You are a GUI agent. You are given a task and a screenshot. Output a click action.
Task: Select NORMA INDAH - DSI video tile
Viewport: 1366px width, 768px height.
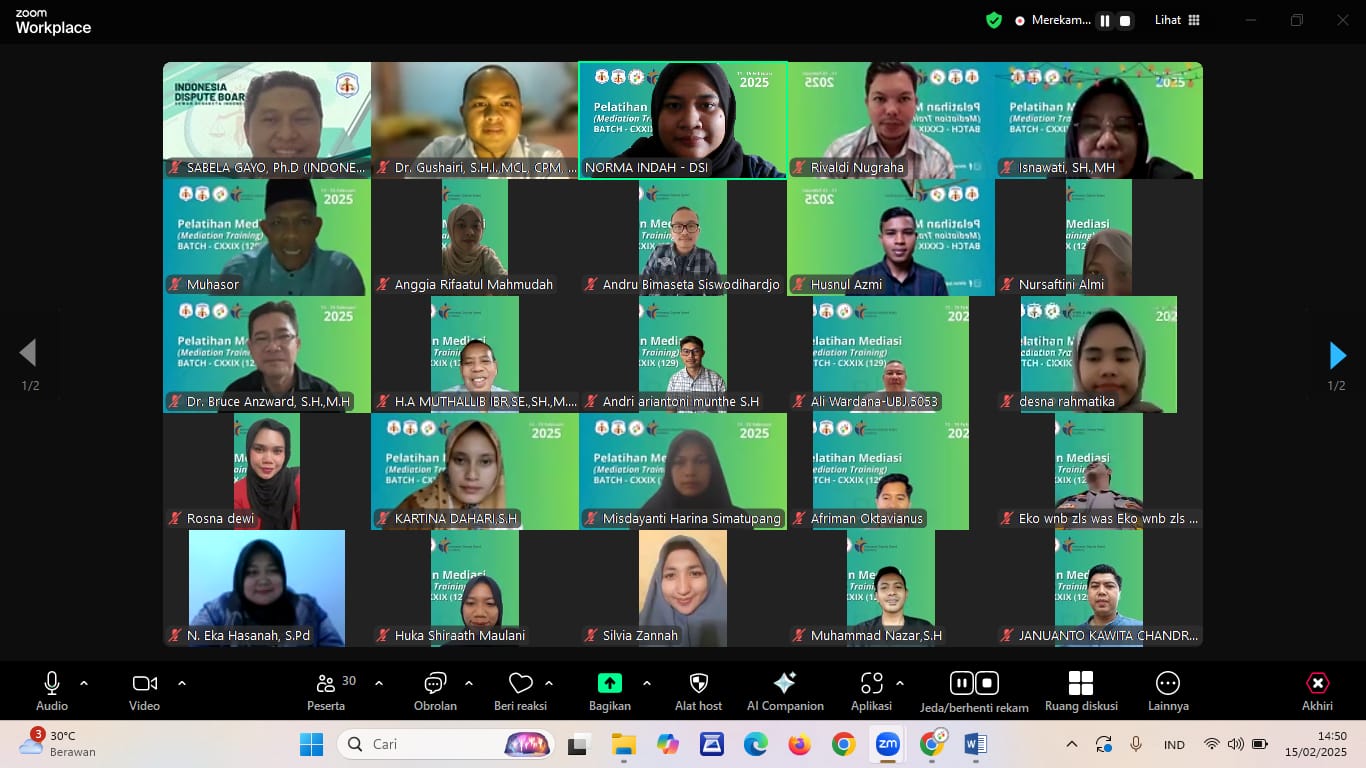tap(683, 120)
